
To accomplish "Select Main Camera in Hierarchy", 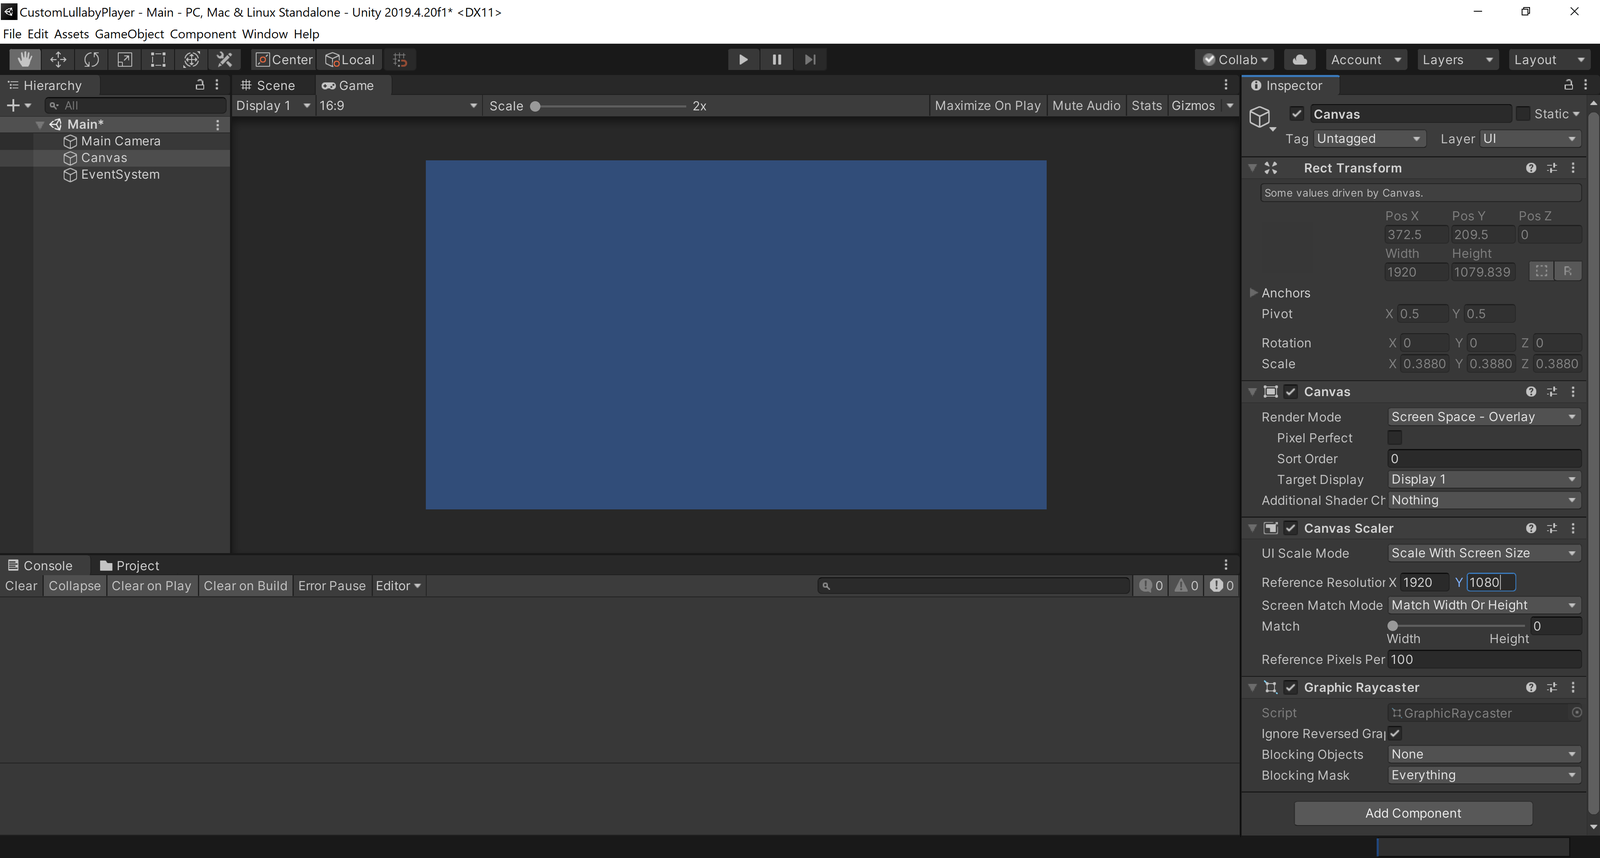I will coord(120,141).
